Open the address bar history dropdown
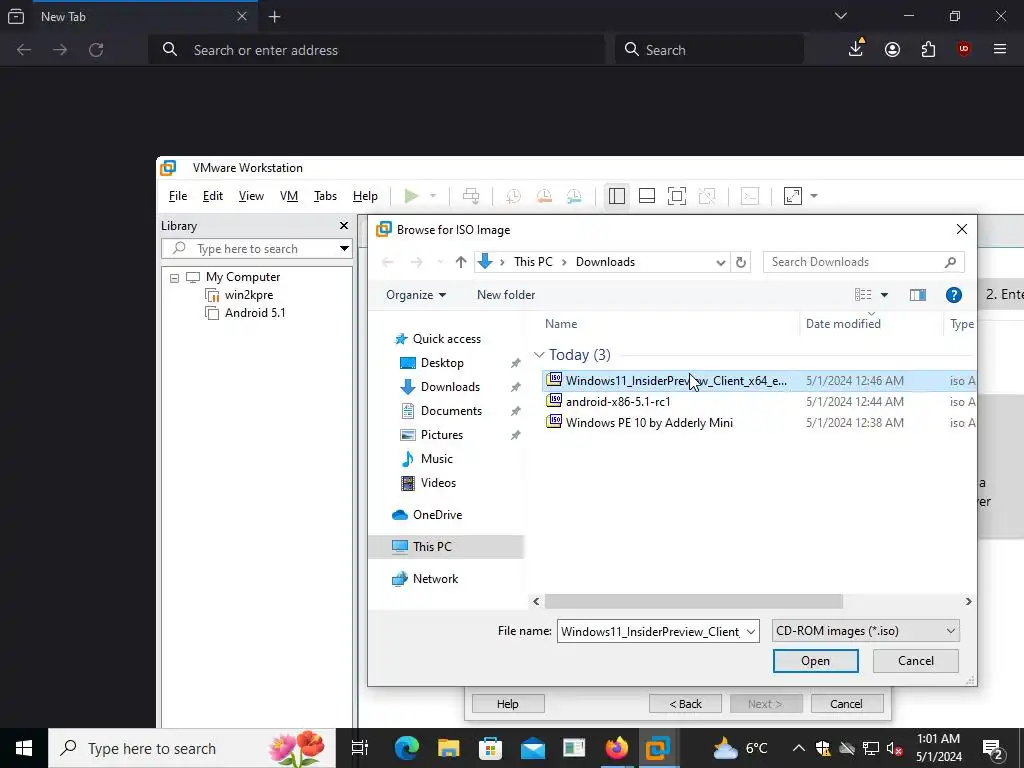 tap(720, 263)
